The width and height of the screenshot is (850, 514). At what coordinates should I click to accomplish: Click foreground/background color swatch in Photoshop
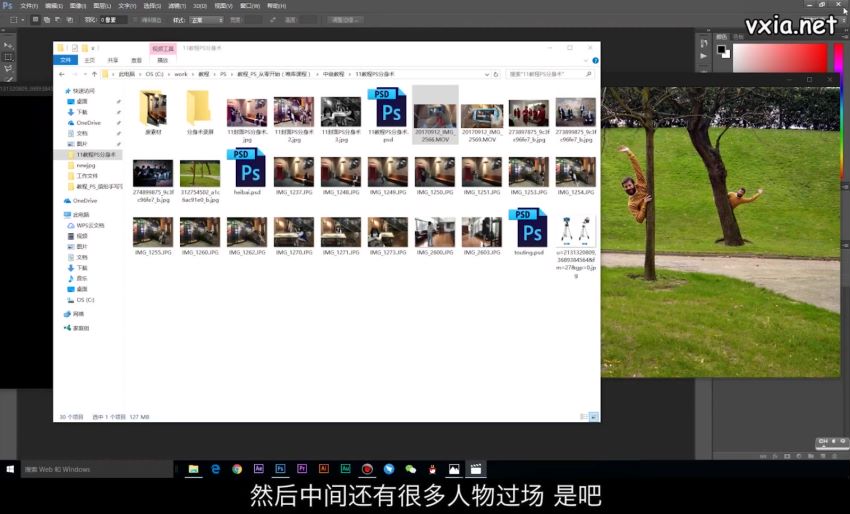[723, 52]
